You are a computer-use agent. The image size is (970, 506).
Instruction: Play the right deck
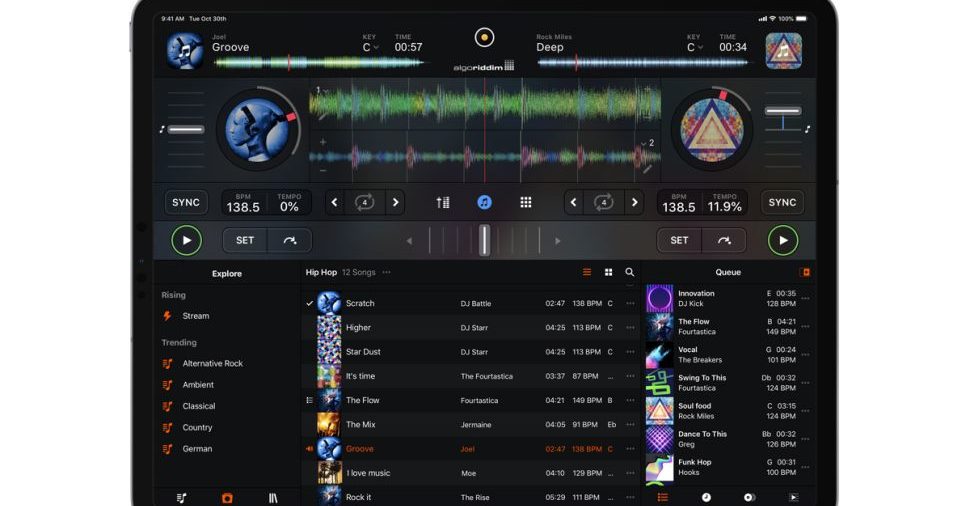[x=783, y=241]
